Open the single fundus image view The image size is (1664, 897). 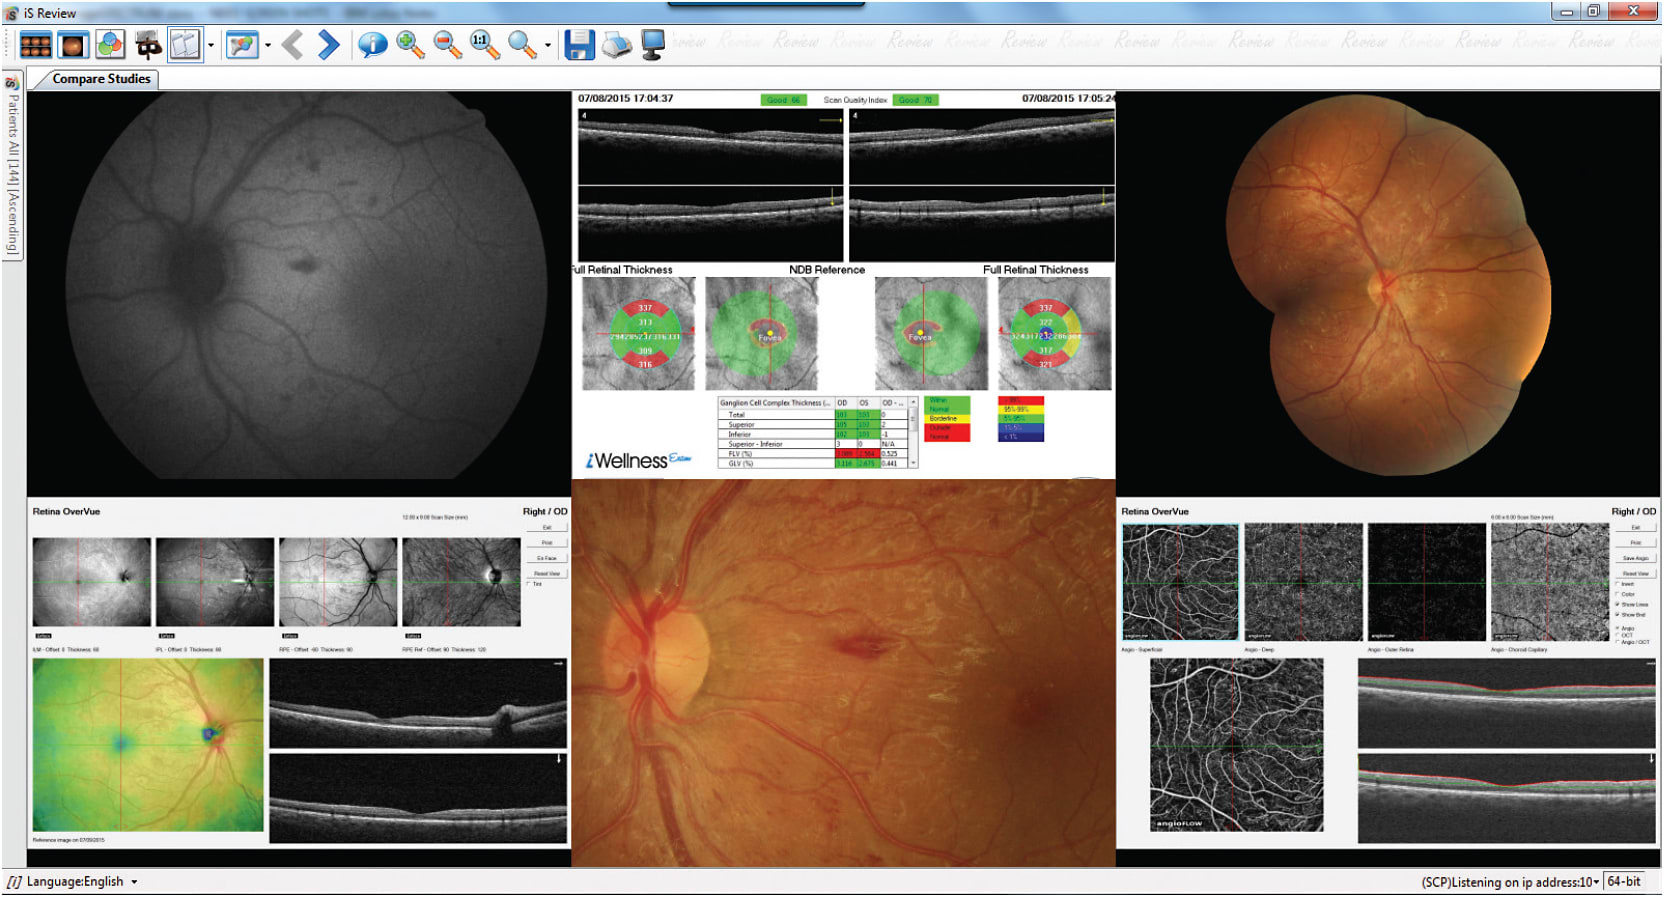click(x=73, y=45)
